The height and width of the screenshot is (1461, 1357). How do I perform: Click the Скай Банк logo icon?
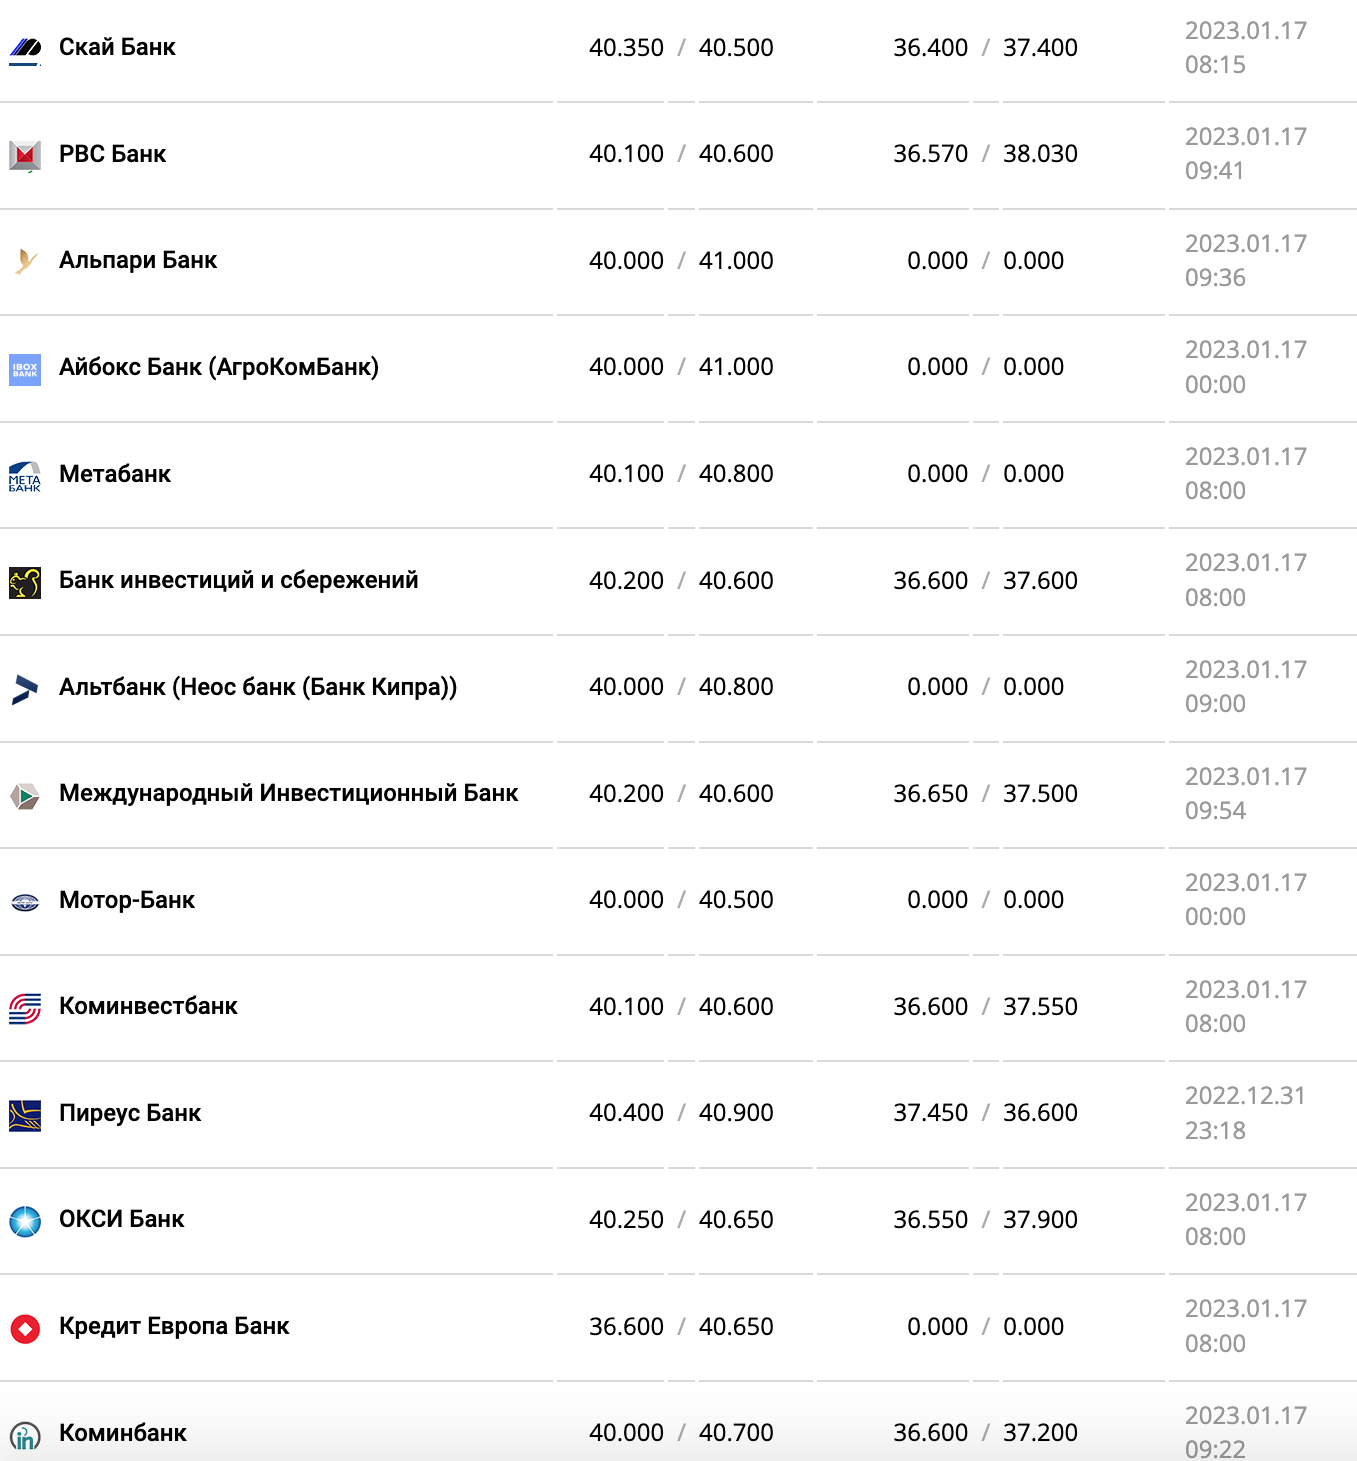click(25, 48)
